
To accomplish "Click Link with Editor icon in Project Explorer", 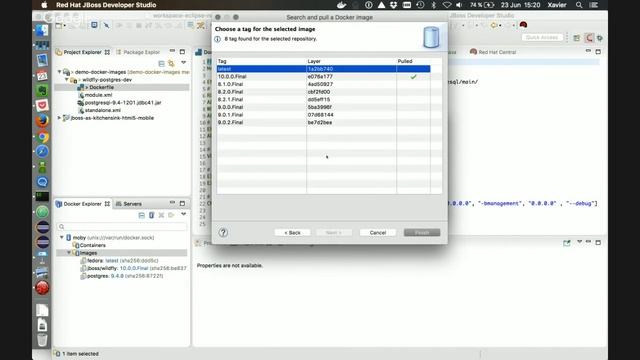I will coord(171,63).
